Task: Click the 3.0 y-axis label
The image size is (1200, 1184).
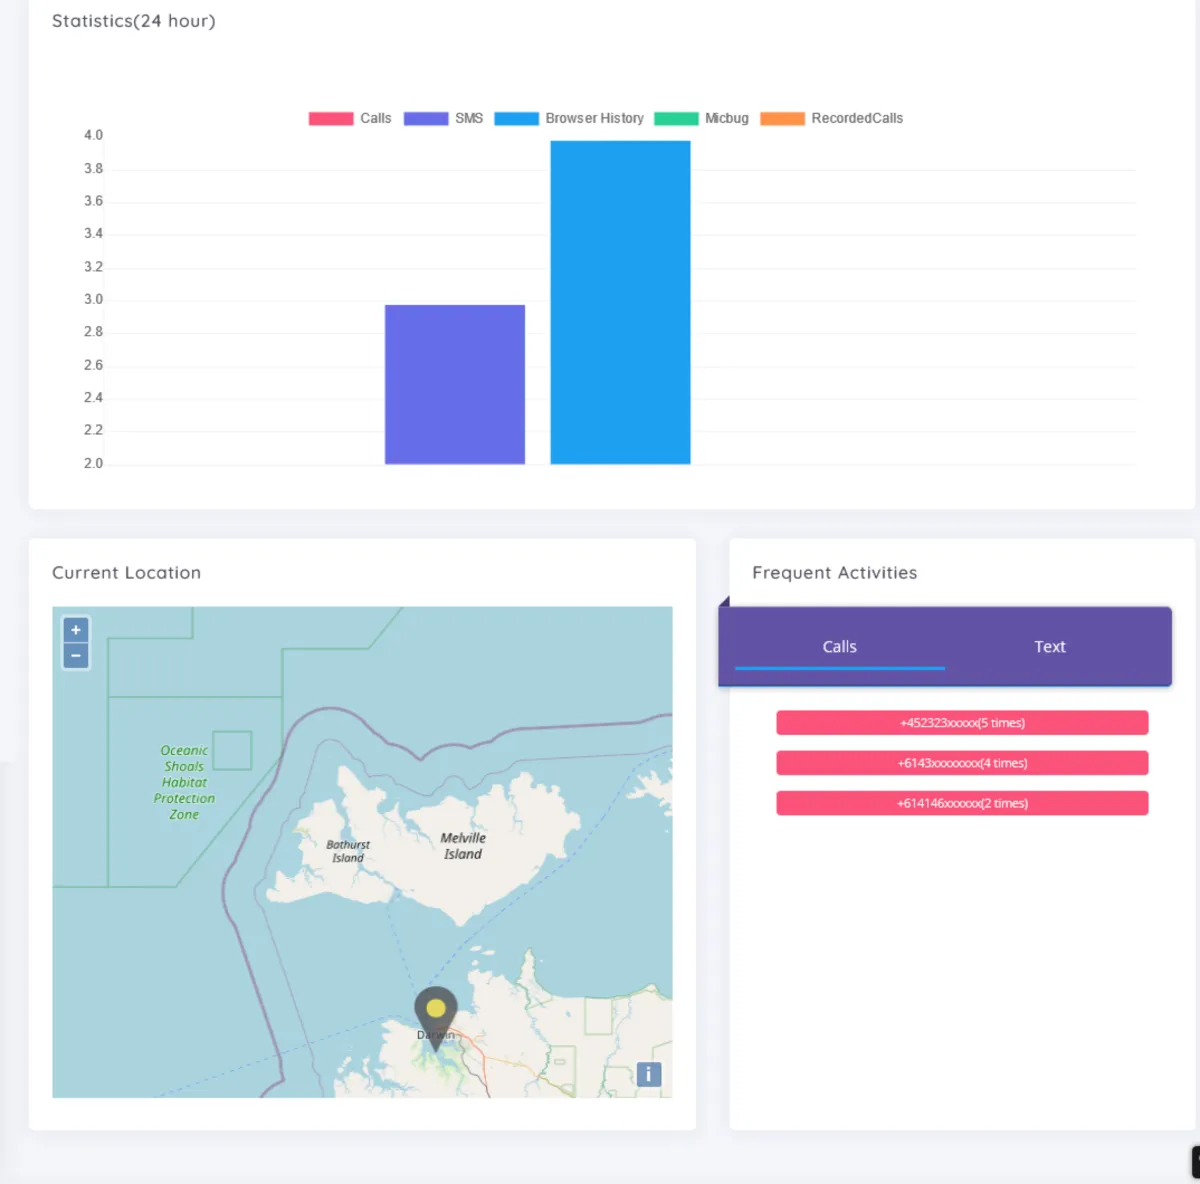Action: [x=93, y=299]
